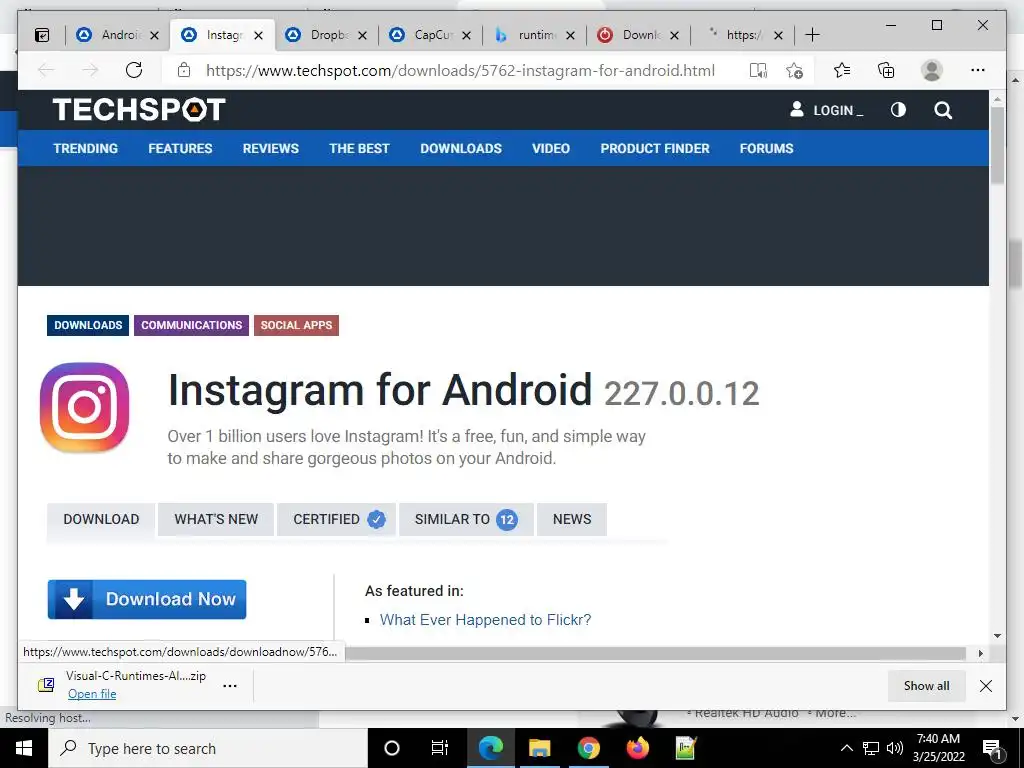Click the user profile avatar icon

click(932, 71)
